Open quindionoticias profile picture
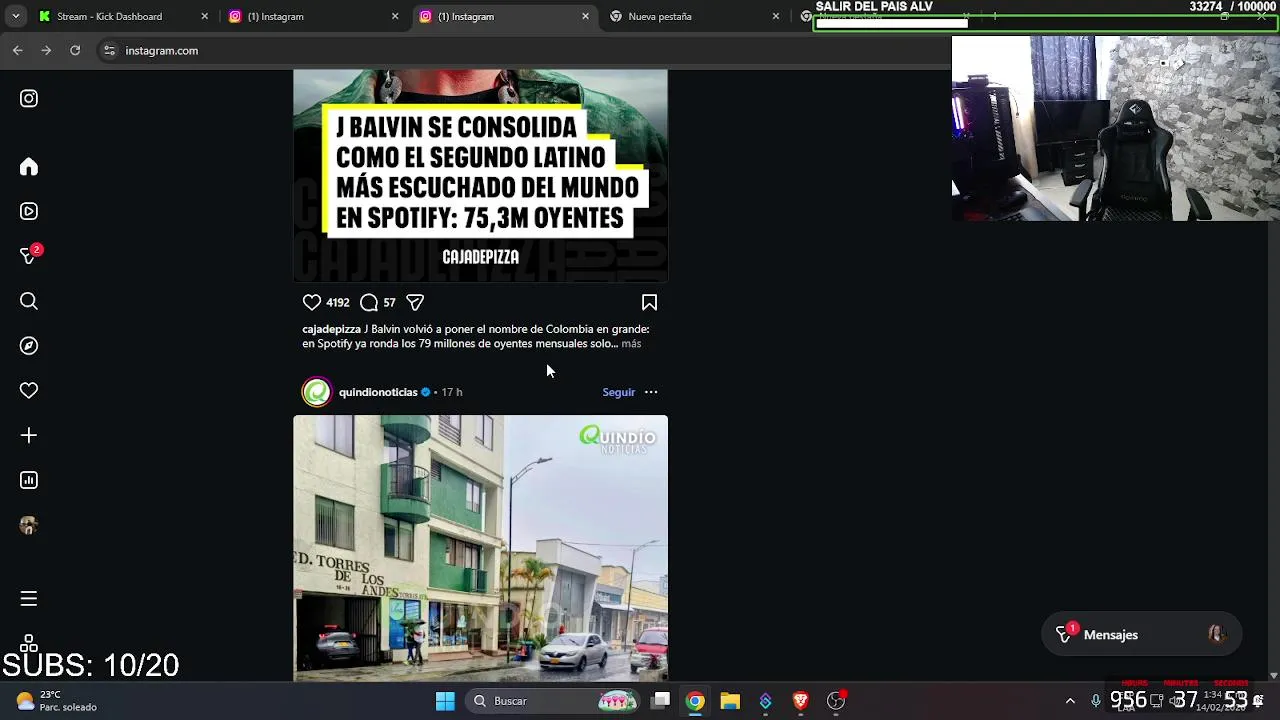This screenshot has width=1280, height=720. [x=317, y=392]
